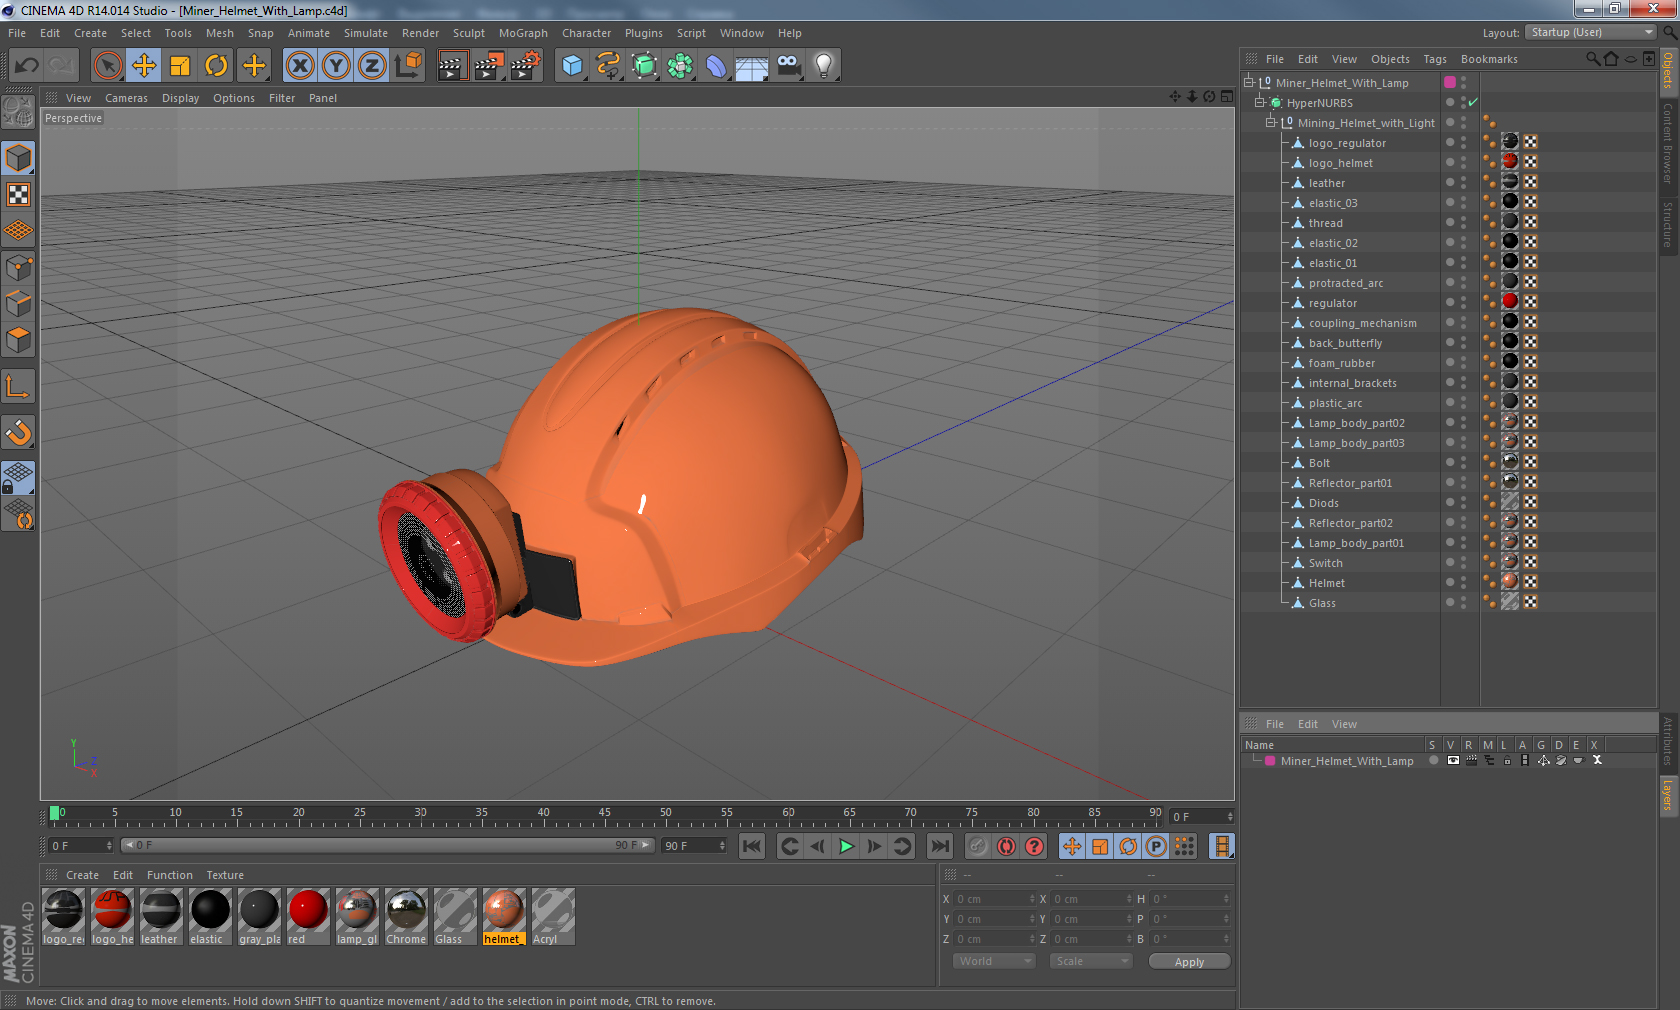This screenshot has width=1680, height=1010.
Task: Go to end of animation
Action: click(x=940, y=846)
